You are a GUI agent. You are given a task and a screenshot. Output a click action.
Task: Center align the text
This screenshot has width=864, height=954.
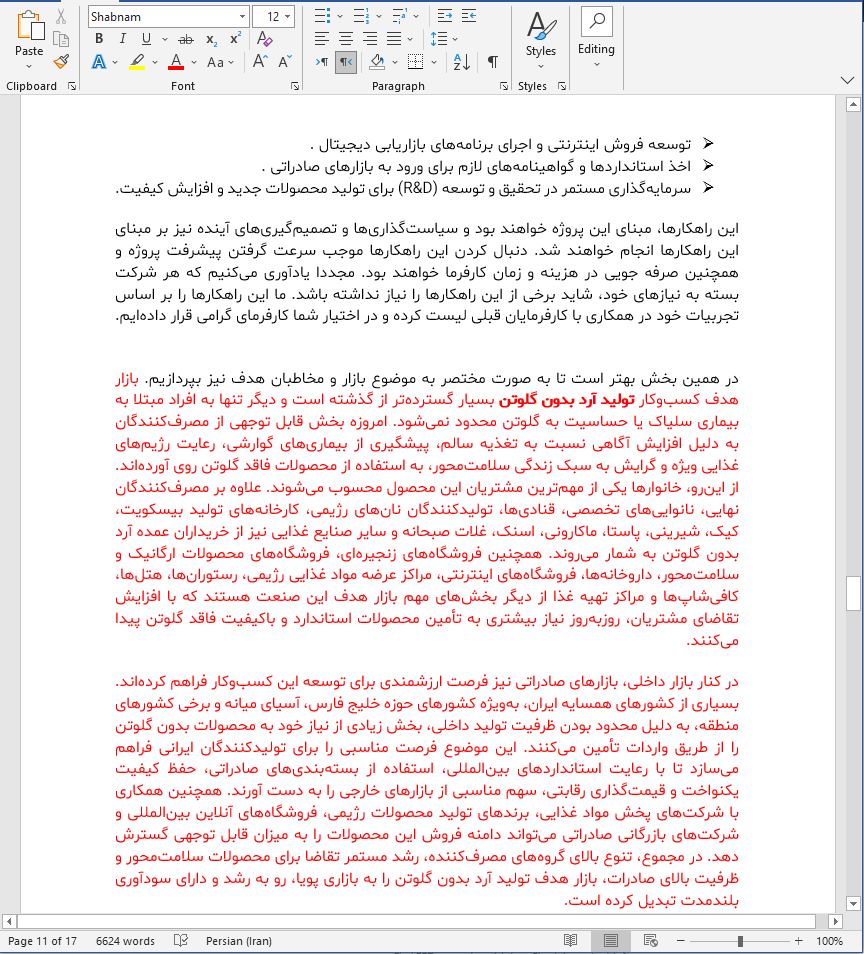click(x=346, y=40)
